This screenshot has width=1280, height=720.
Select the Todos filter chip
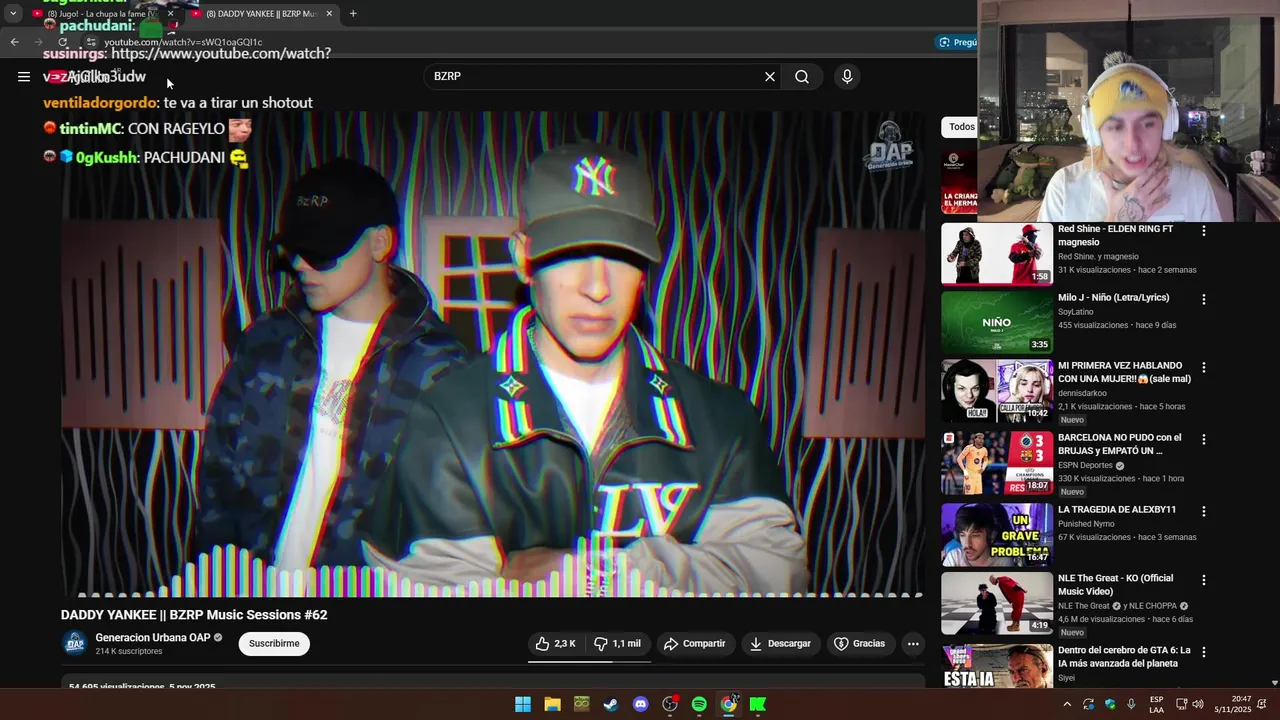pos(961,127)
